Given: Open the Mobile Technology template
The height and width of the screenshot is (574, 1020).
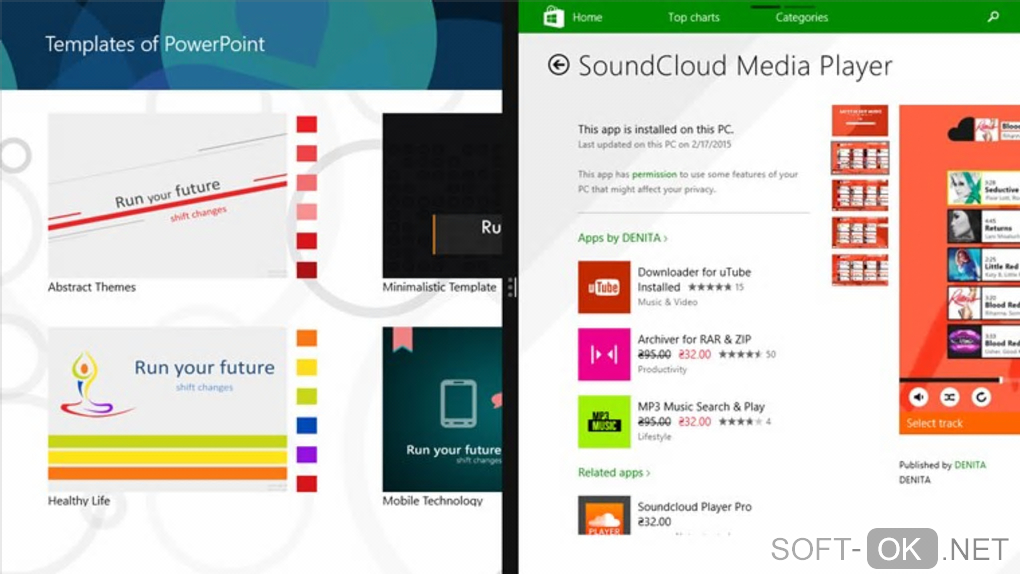Looking at the screenshot, I should [442, 409].
